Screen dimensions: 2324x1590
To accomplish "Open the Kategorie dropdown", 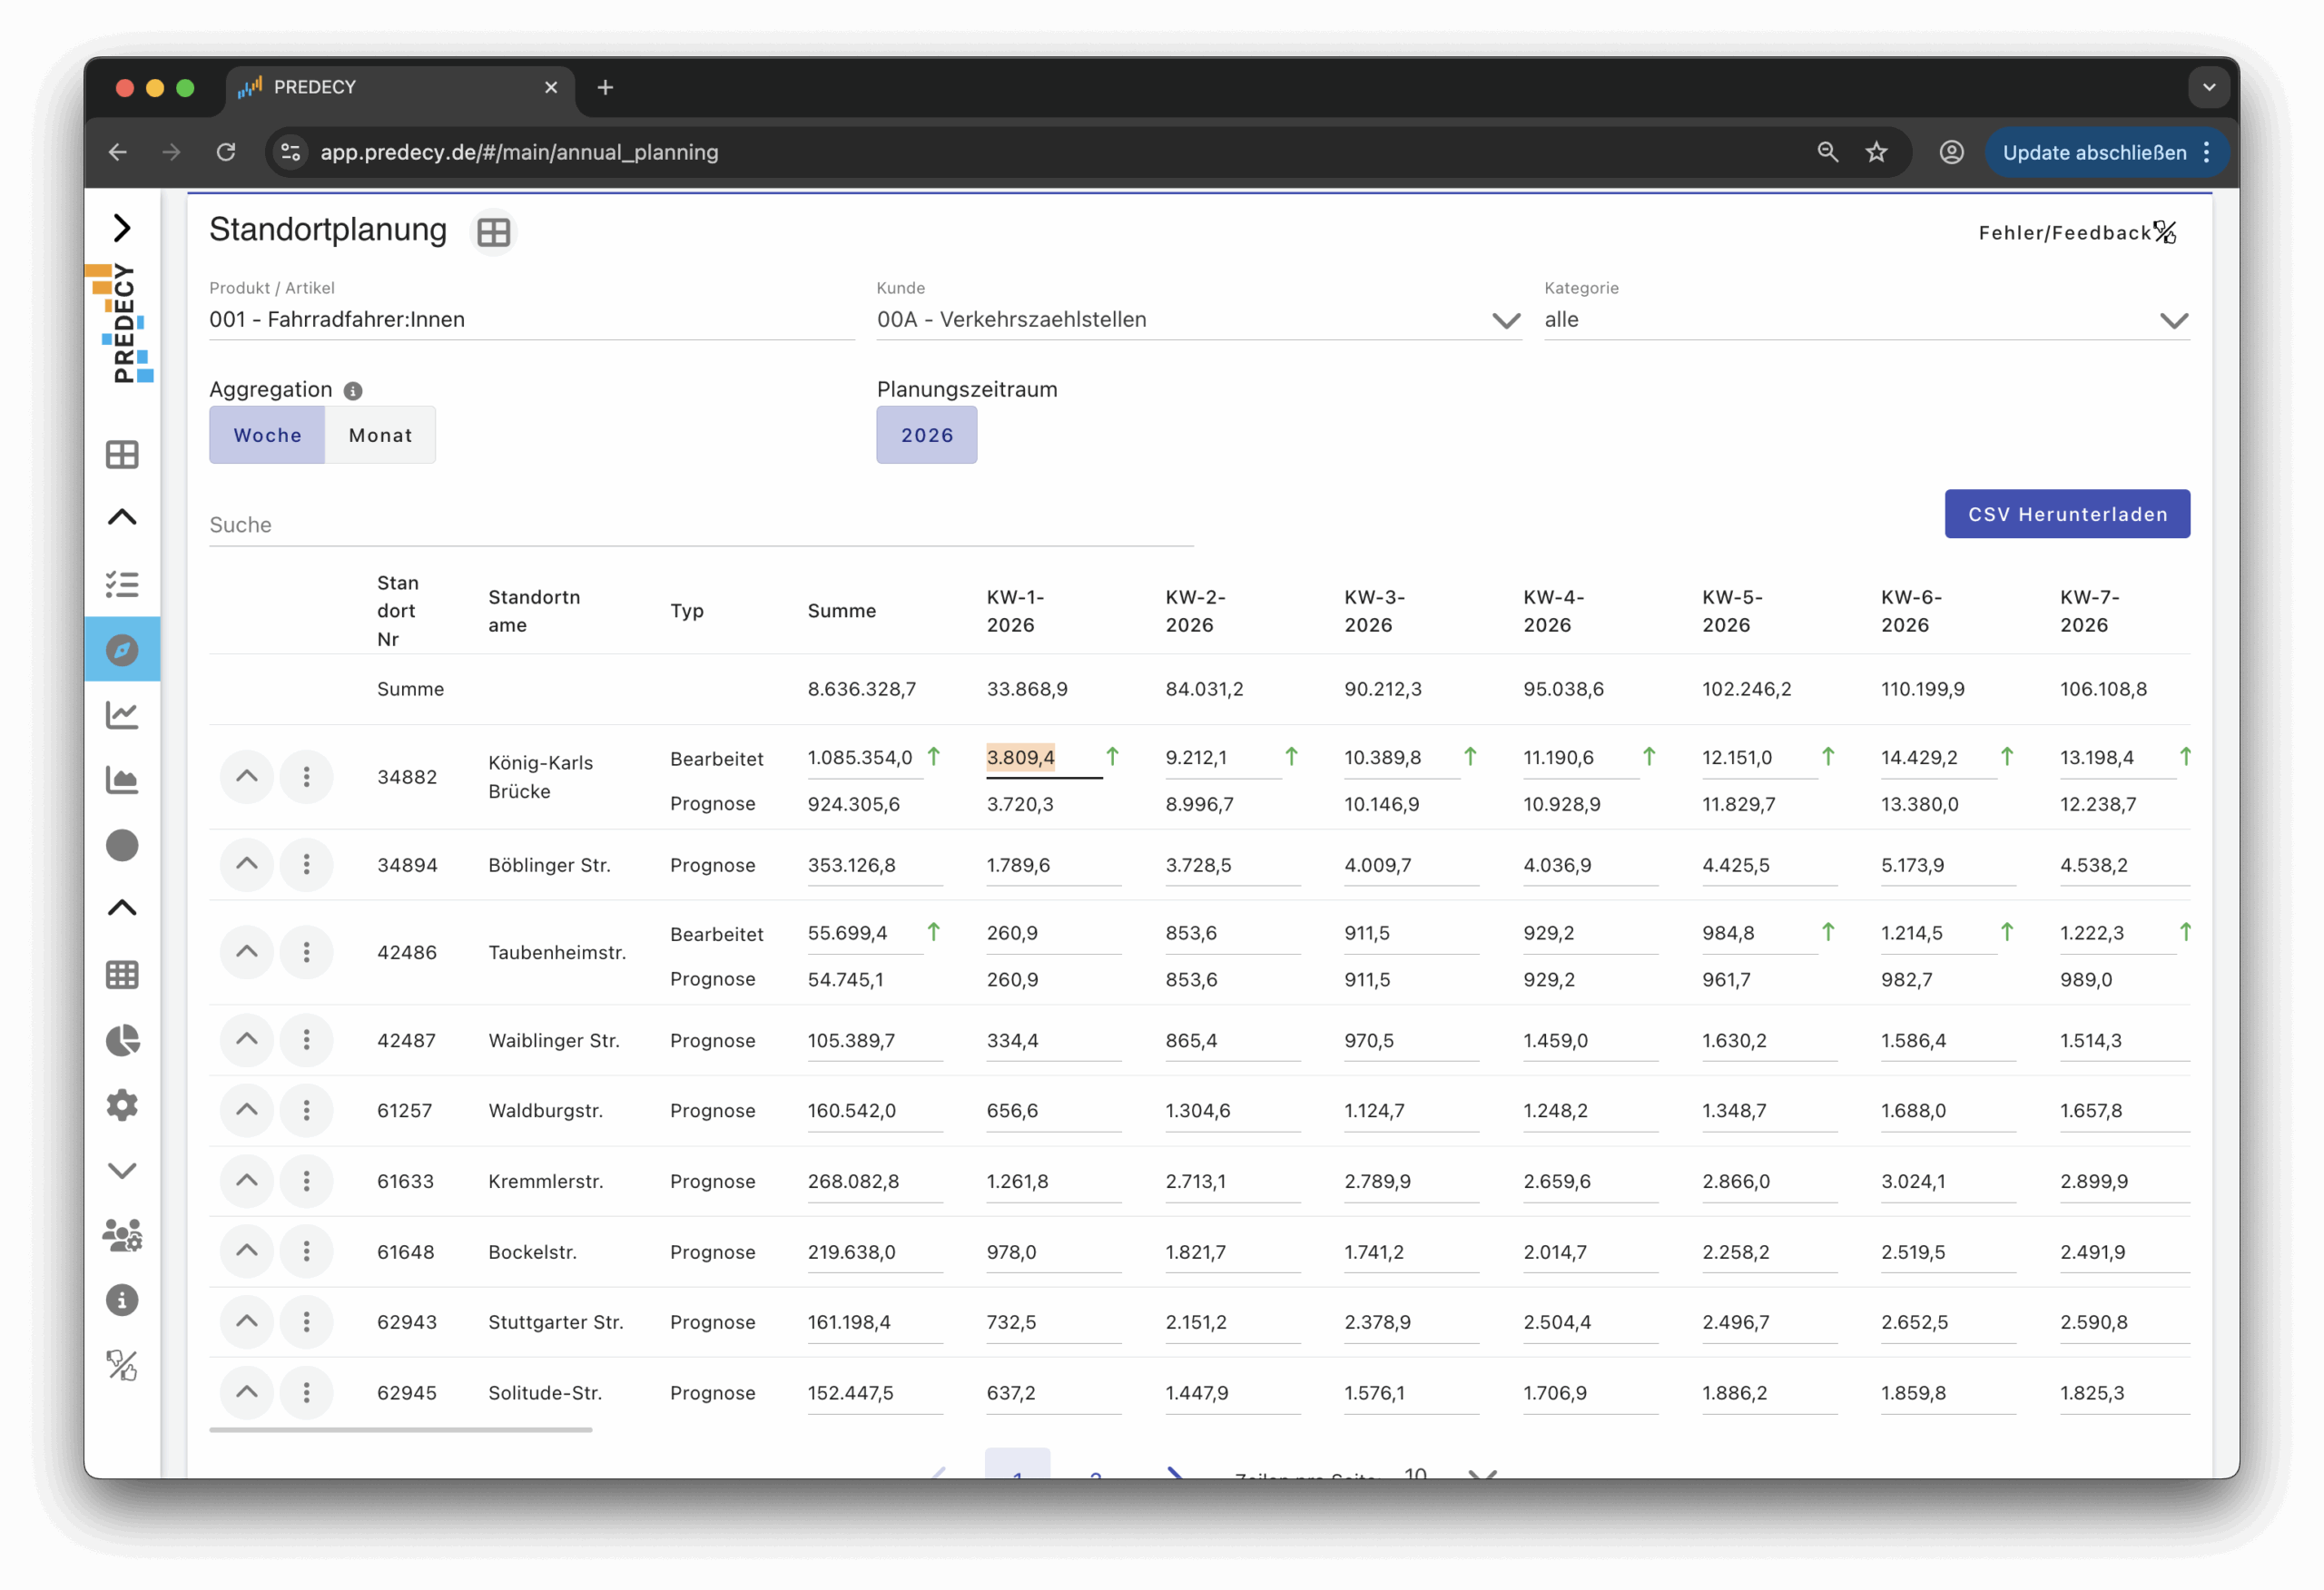I will point(2173,321).
